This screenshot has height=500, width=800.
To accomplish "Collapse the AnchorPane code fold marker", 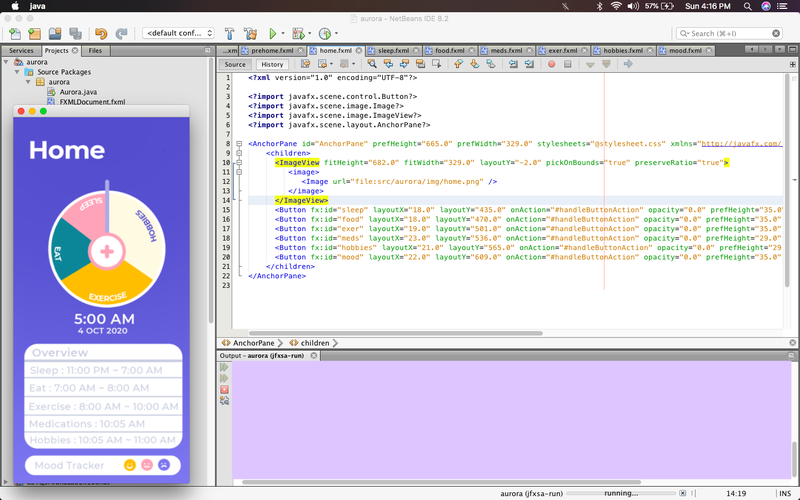I will 240,144.
